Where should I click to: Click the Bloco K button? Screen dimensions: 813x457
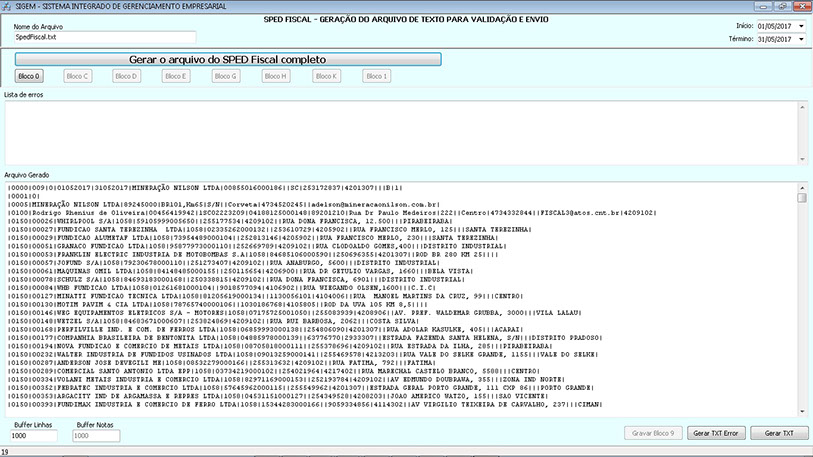click(x=327, y=76)
